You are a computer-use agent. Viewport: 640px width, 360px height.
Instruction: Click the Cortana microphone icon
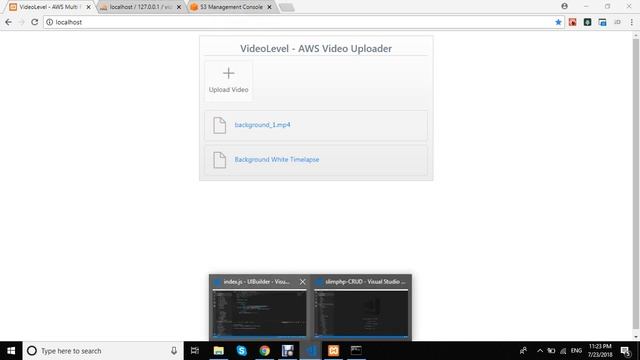174,351
